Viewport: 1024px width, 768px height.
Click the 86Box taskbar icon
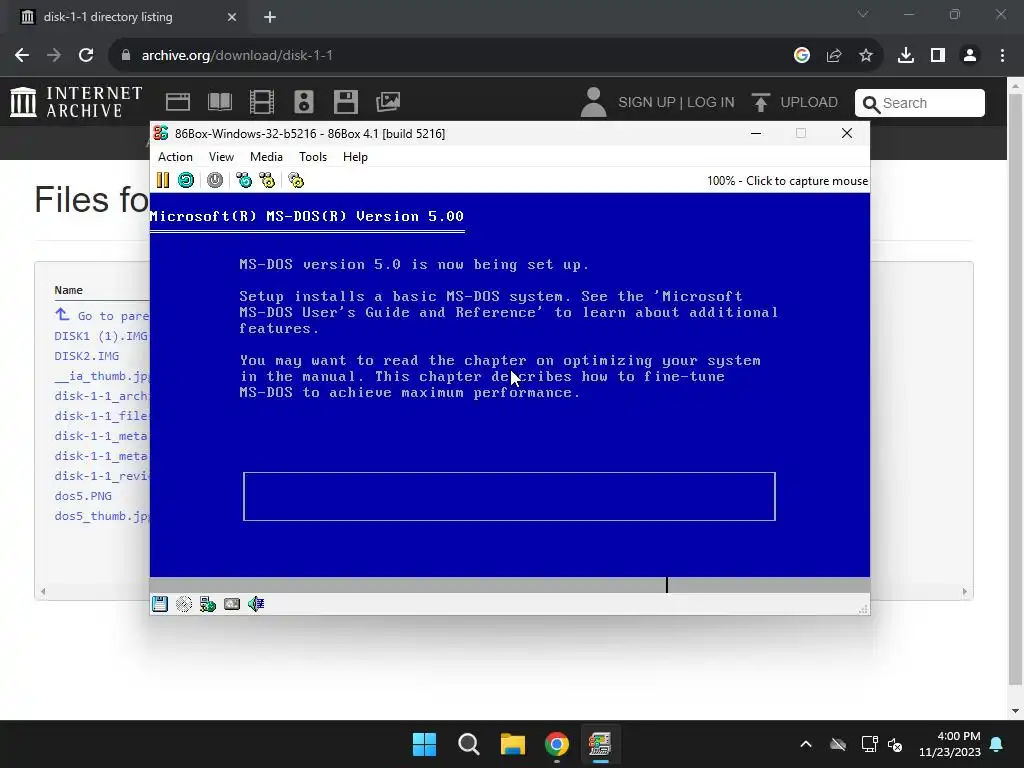(601, 744)
